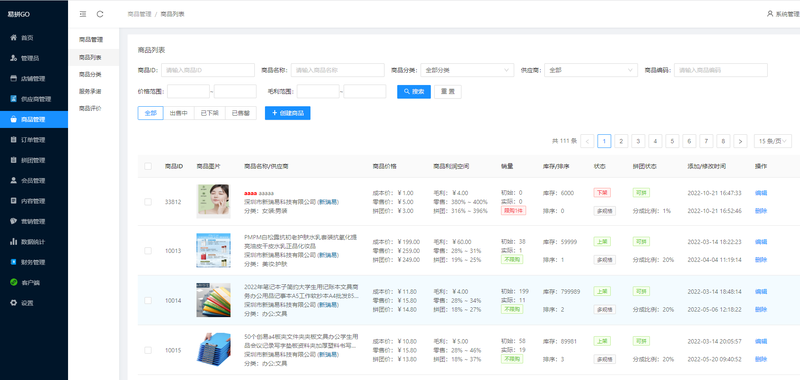
Task: Open the 15 条/页 page size dropdown
Action: [x=773, y=141]
